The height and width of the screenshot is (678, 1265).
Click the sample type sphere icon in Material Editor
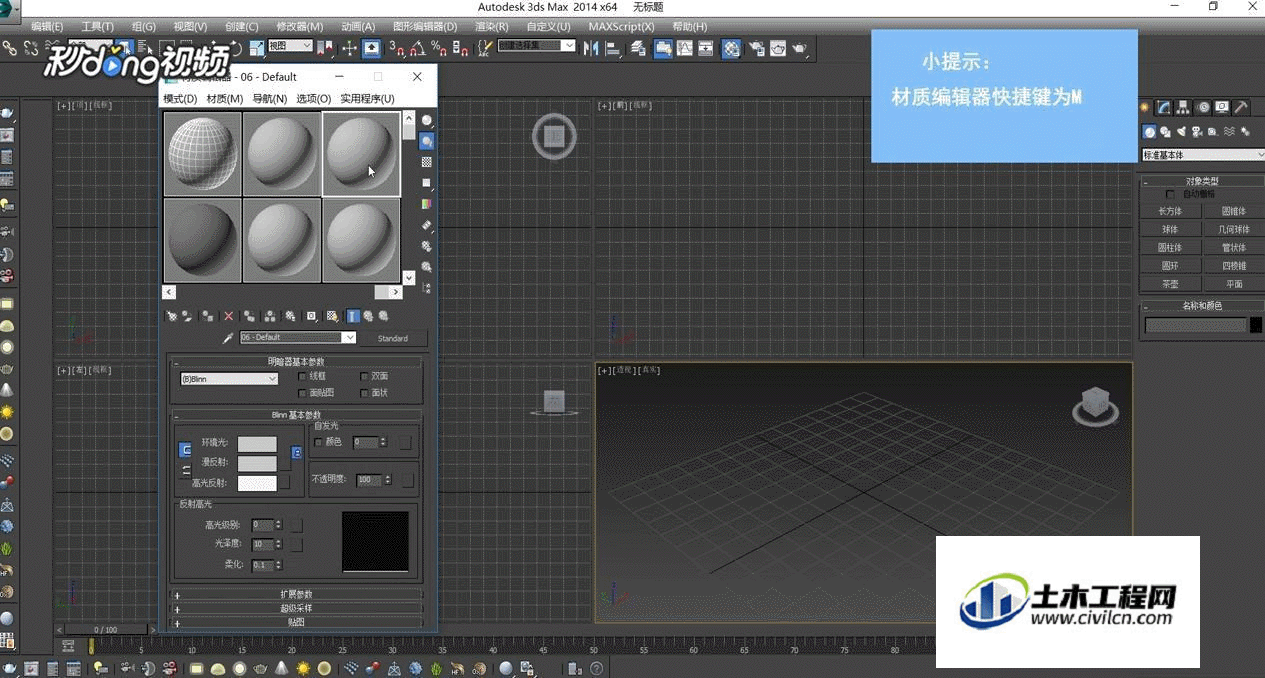tap(427, 120)
